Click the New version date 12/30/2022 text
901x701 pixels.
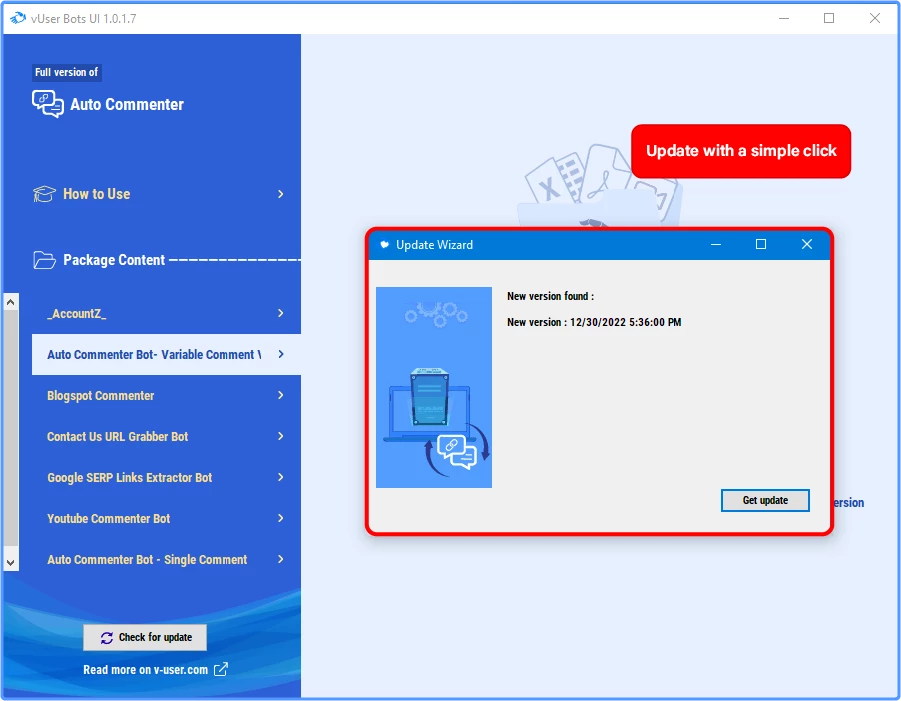594,322
